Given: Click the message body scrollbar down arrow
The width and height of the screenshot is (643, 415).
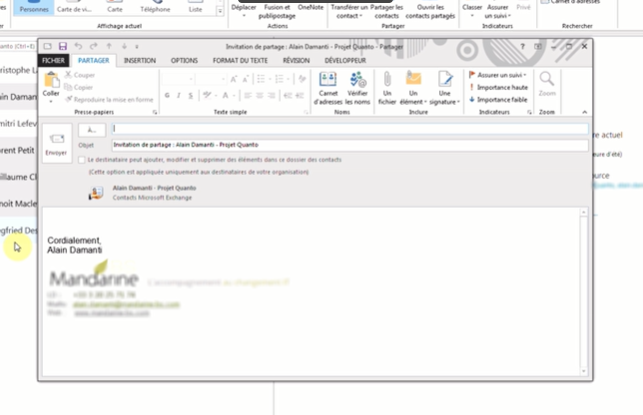Looking at the screenshot, I should tap(584, 372).
